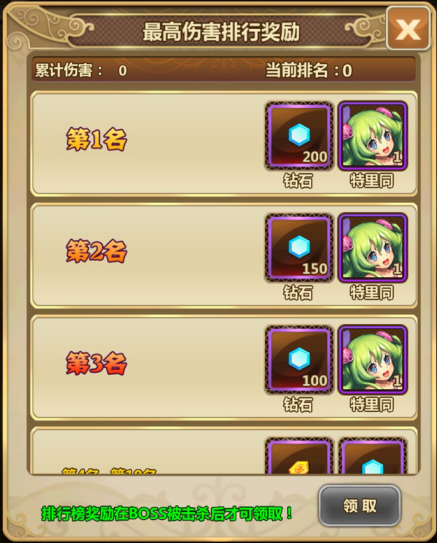Screen dimensions: 437x543
Task: Click the 特里同 label under the 第3名 character
Action: pyautogui.click(x=372, y=404)
